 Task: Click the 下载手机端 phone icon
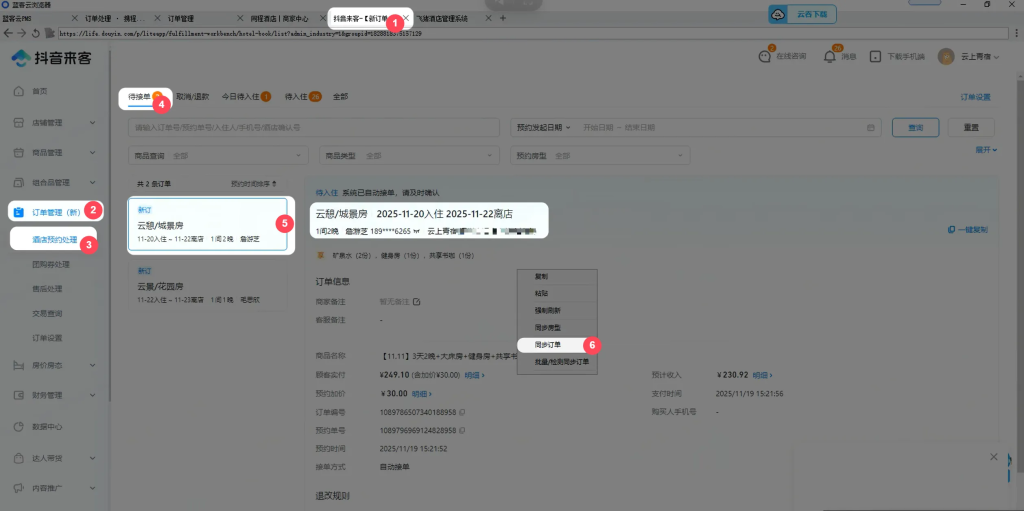click(x=875, y=57)
